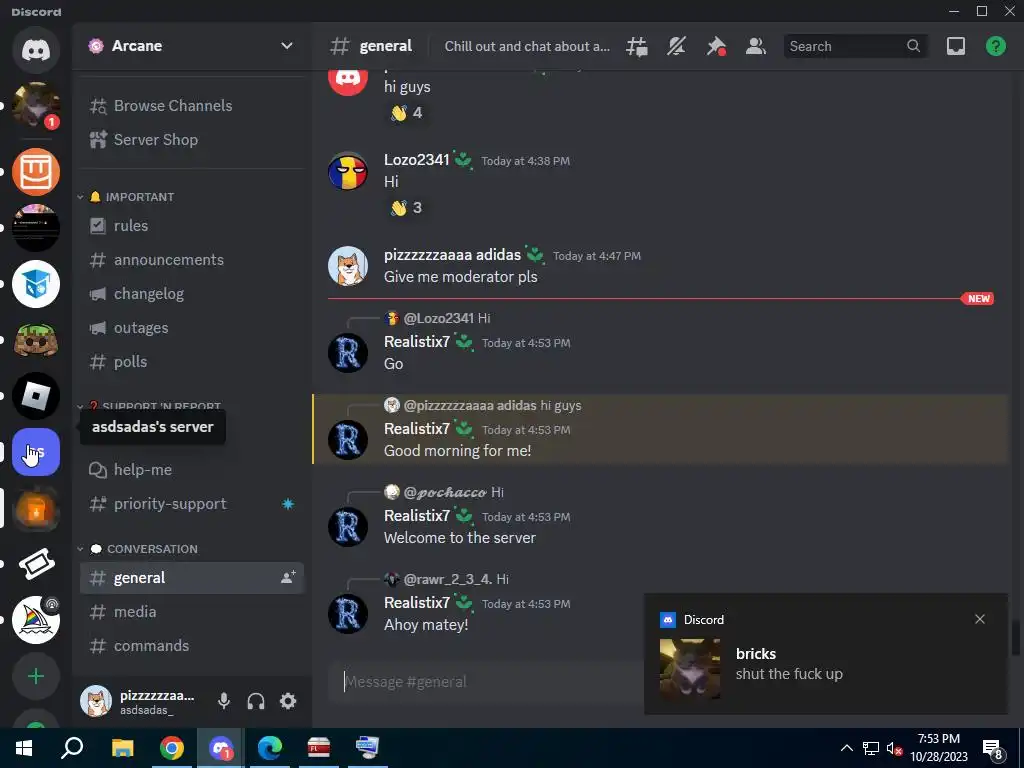
Task: Open Discord home direct messages
Action: 36,50
